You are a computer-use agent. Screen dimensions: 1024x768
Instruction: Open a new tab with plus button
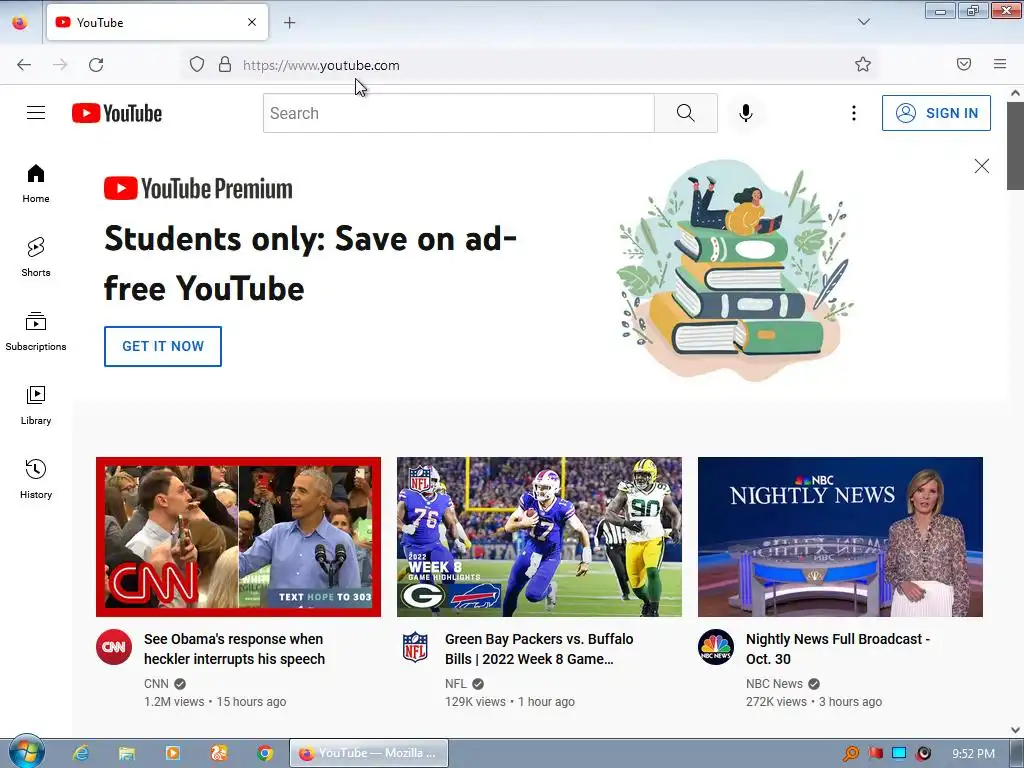tap(289, 23)
